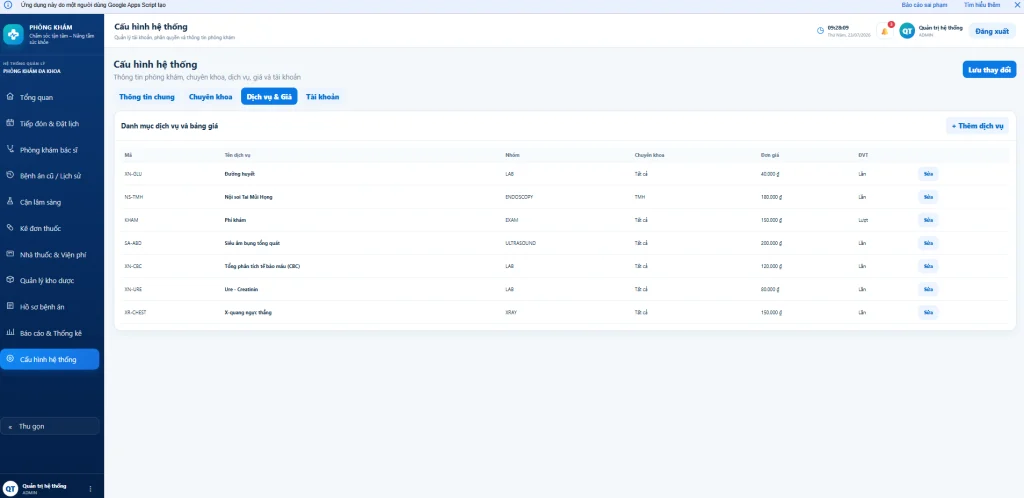Click Sửa for the Đường huyết row
Image resolution: width=1024 pixels, height=498 pixels.
[928, 174]
